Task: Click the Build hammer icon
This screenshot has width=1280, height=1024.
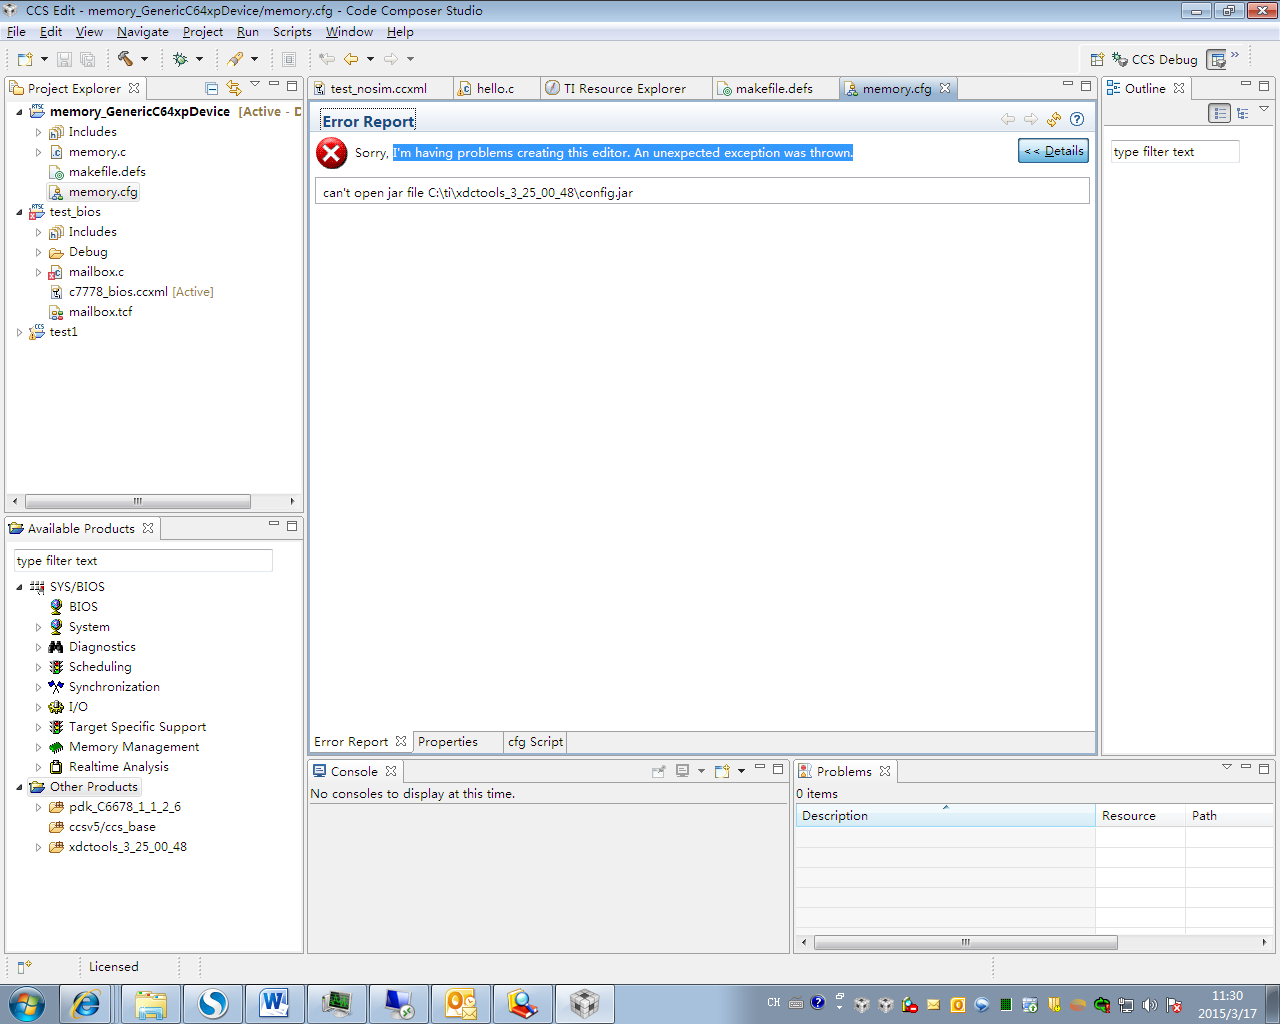Action: [125, 59]
